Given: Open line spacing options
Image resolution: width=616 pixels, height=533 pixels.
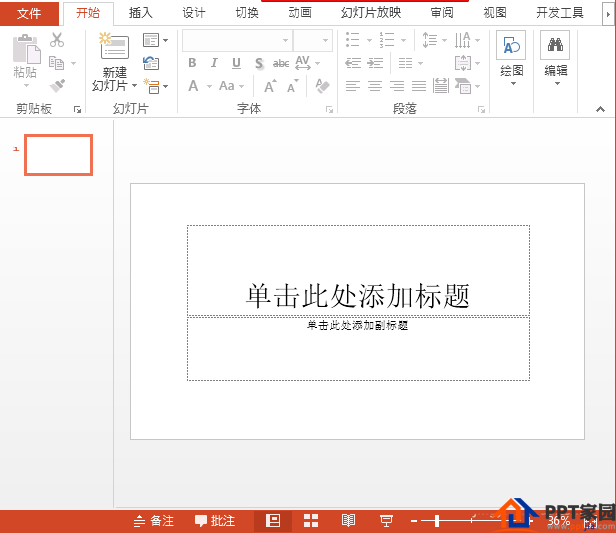Looking at the screenshot, I should [x=434, y=40].
